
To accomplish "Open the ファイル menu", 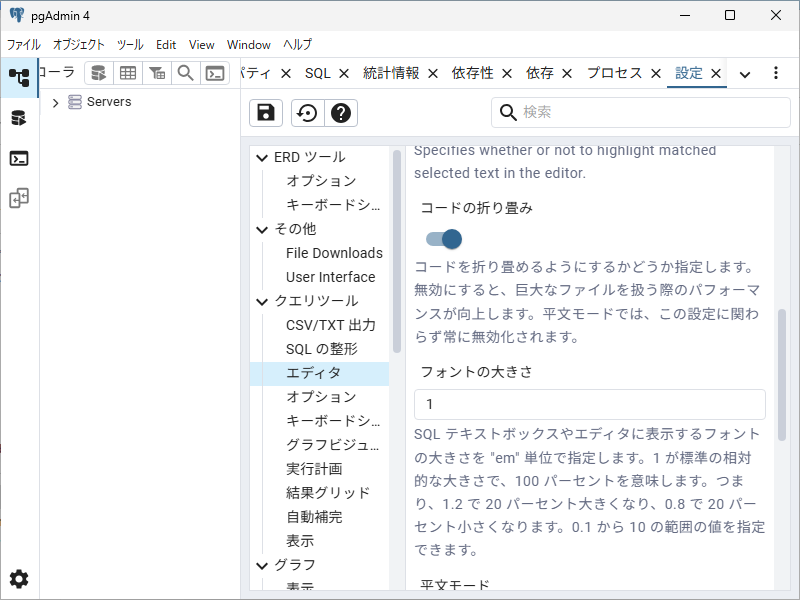I will tap(24, 45).
